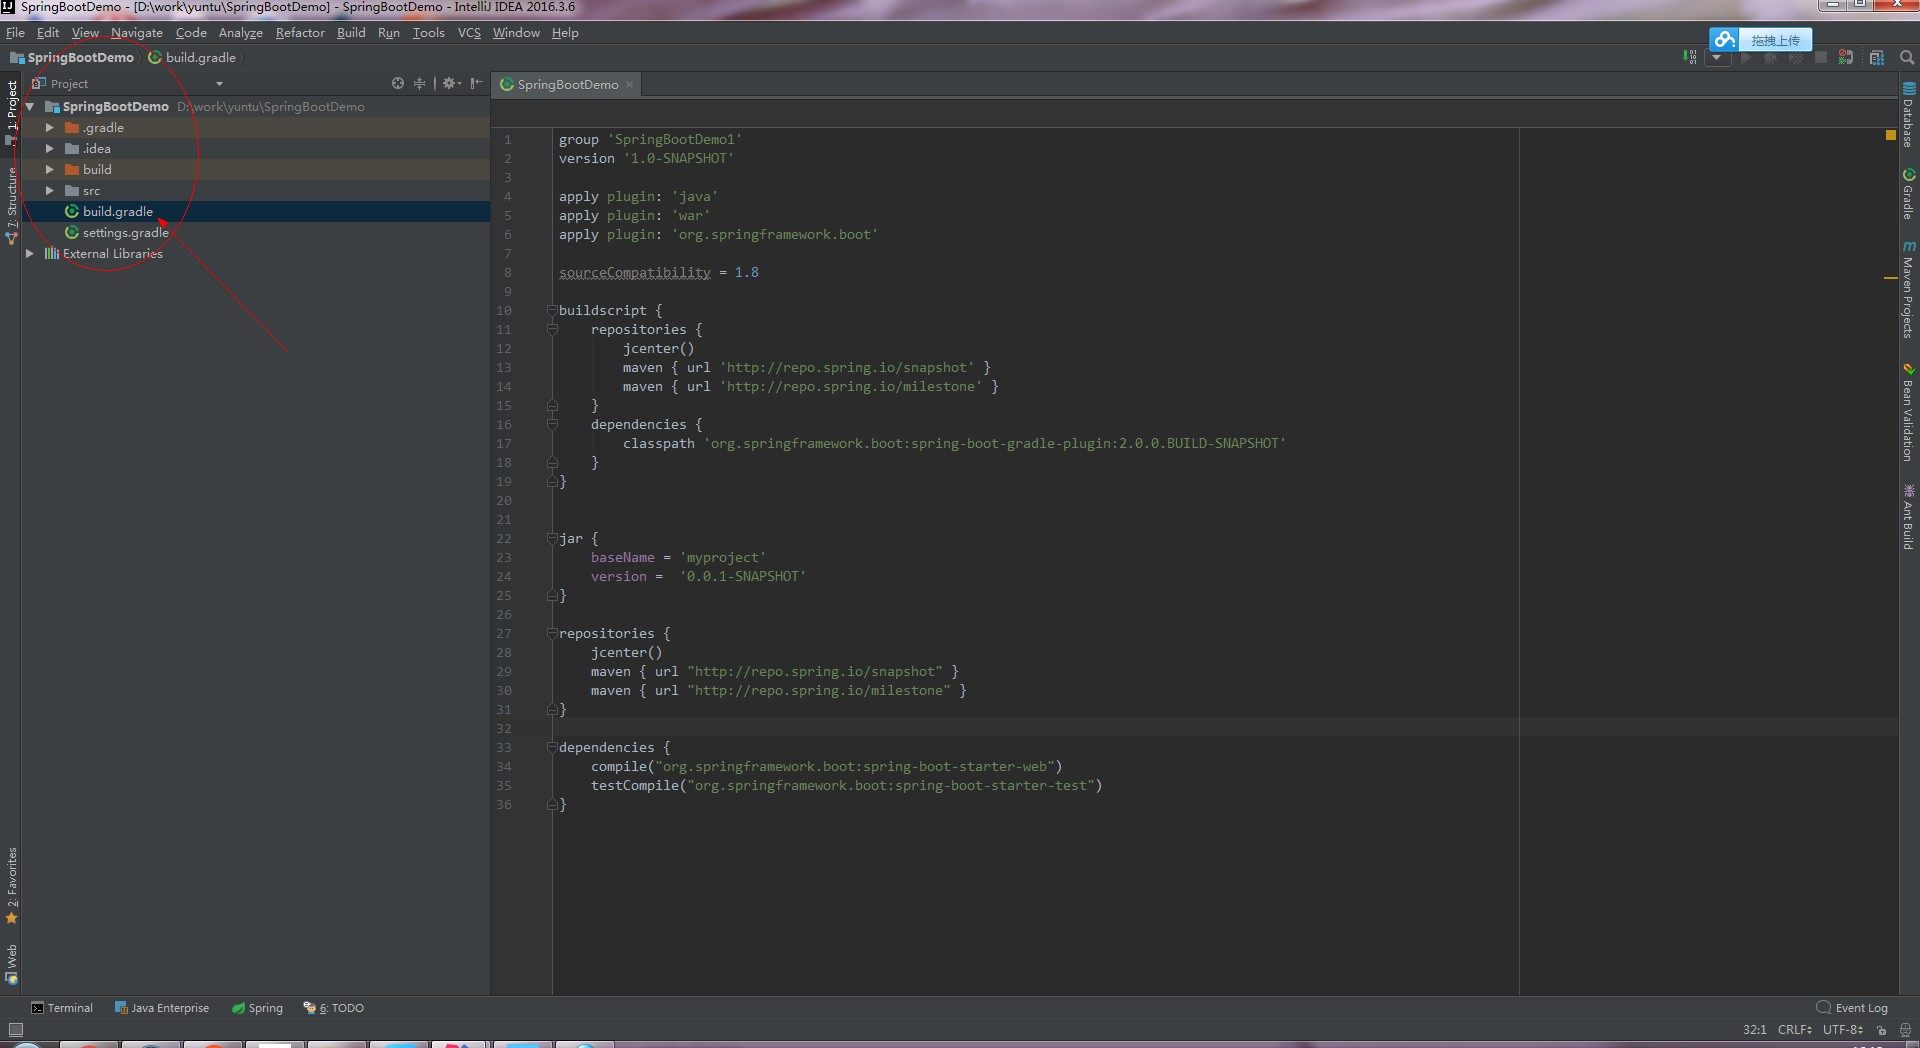
Task: Hide the Project tool window
Action: pos(476,83)
